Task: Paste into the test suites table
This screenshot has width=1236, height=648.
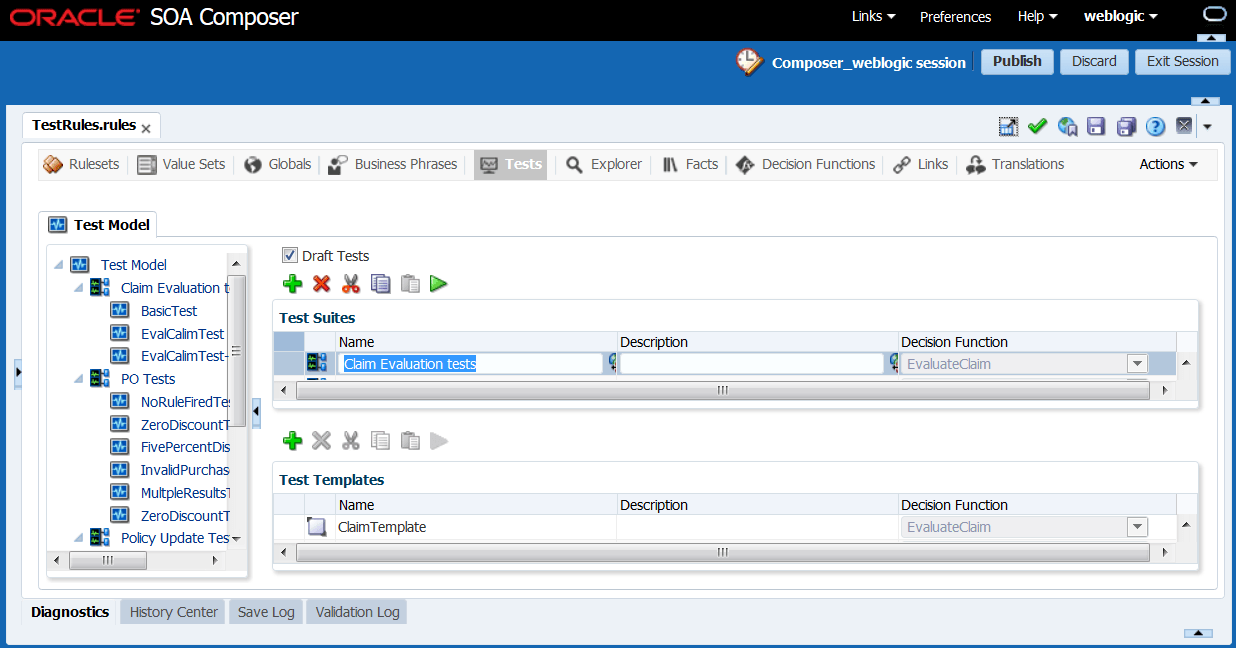Action: 409,284
